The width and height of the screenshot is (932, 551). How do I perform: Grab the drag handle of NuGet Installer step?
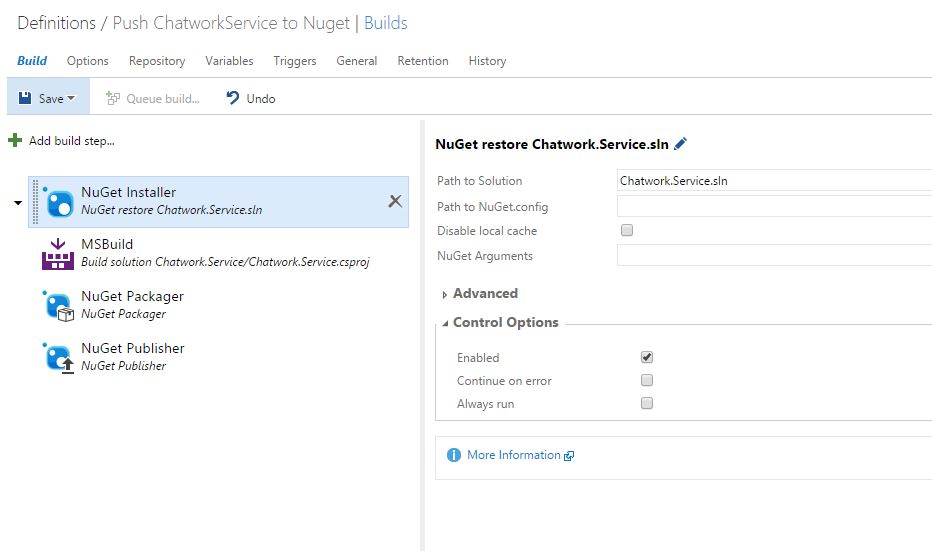35,202
